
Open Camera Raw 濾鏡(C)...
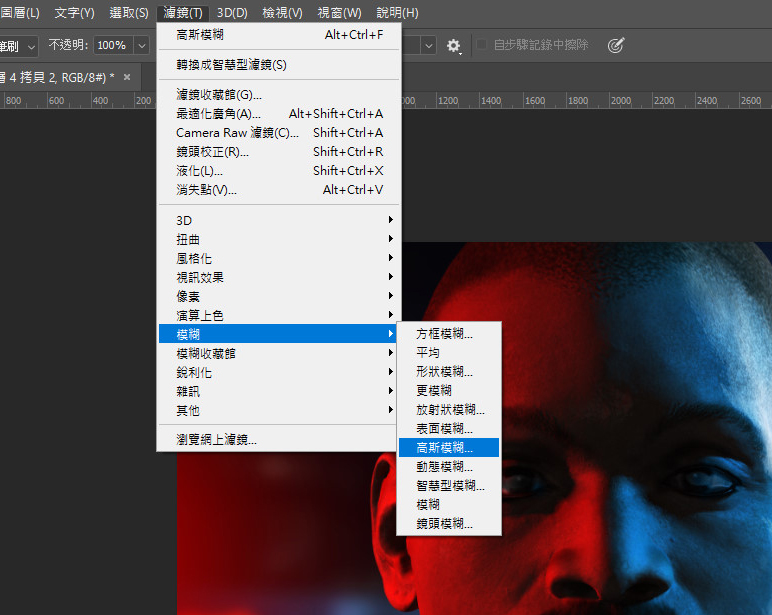[279, 132]
